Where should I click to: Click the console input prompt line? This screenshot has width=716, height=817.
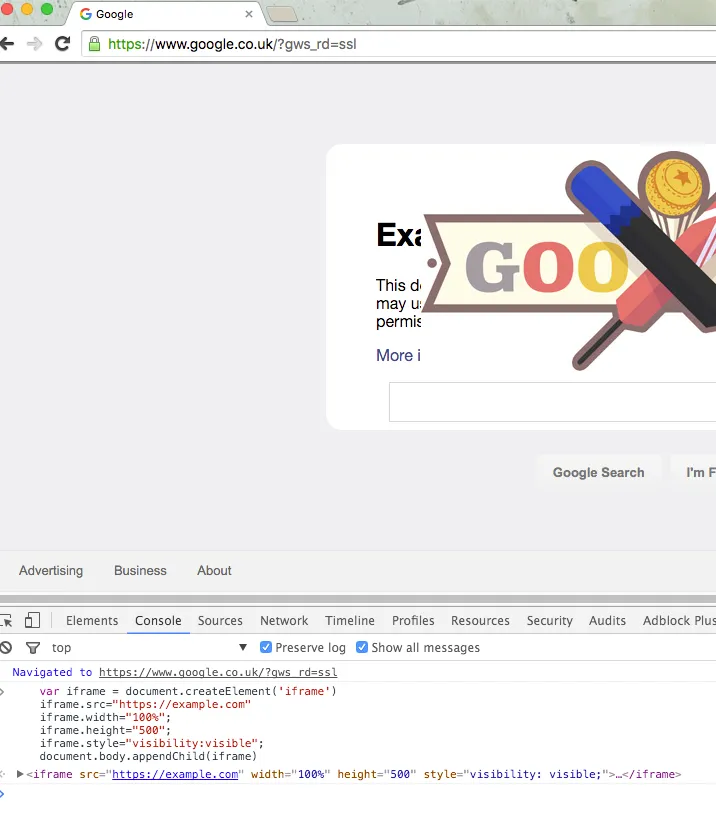click(x=358, y=794)
